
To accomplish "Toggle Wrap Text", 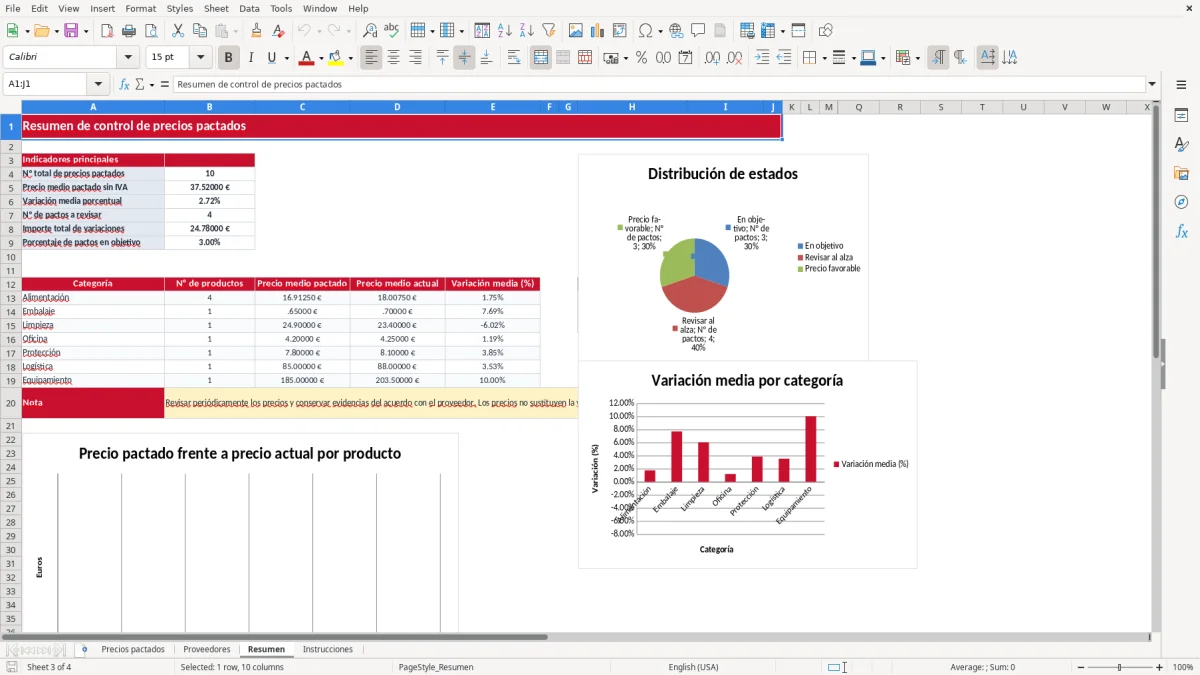I will coord(514,58).
